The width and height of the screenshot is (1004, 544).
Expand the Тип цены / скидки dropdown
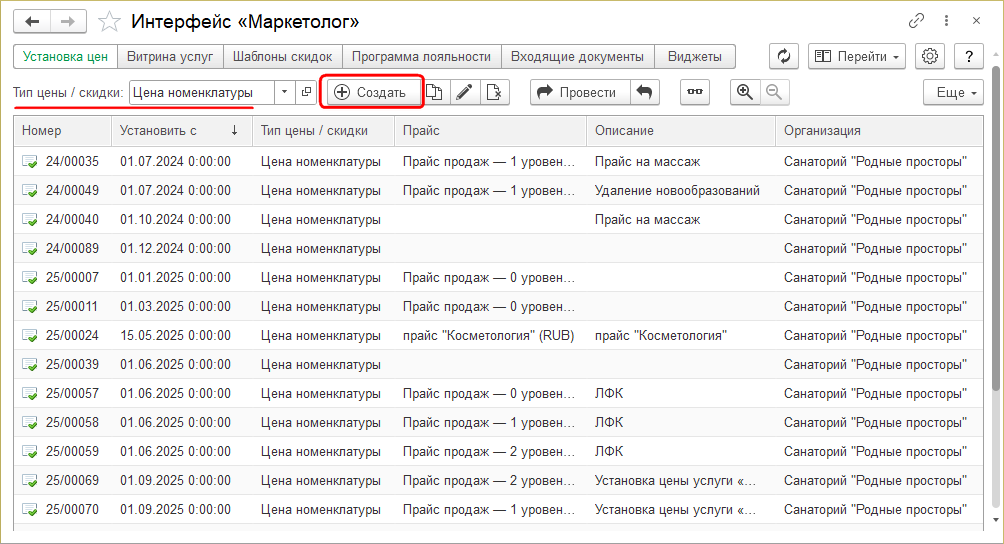284,92
